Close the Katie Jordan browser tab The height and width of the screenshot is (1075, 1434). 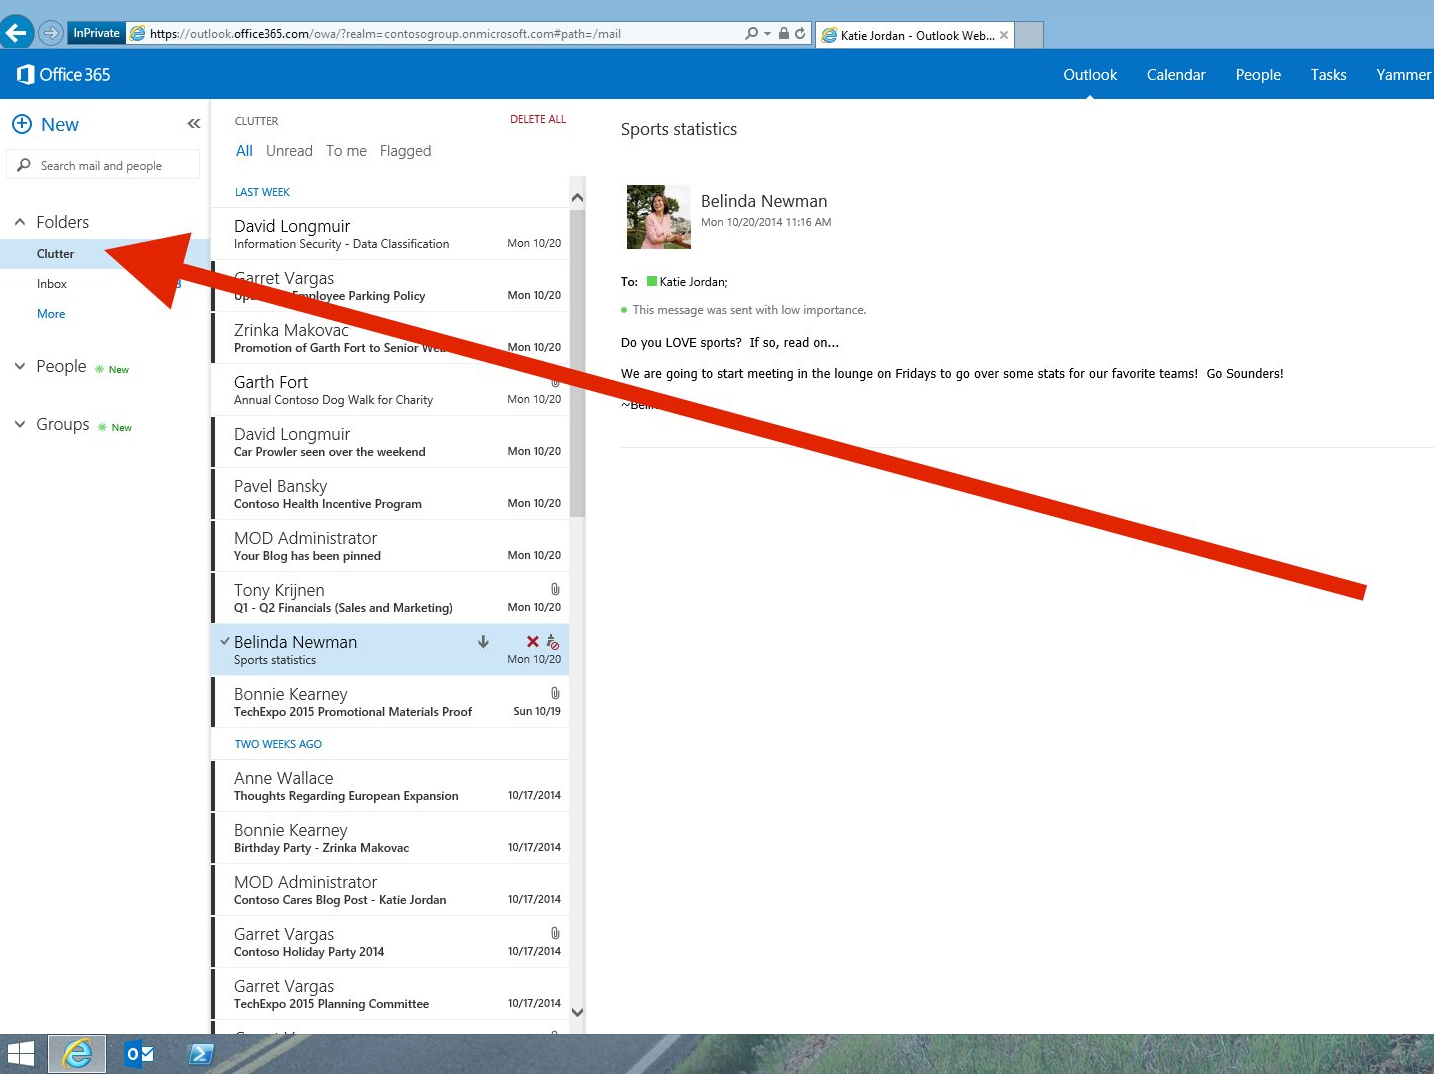click(1004, 35)
